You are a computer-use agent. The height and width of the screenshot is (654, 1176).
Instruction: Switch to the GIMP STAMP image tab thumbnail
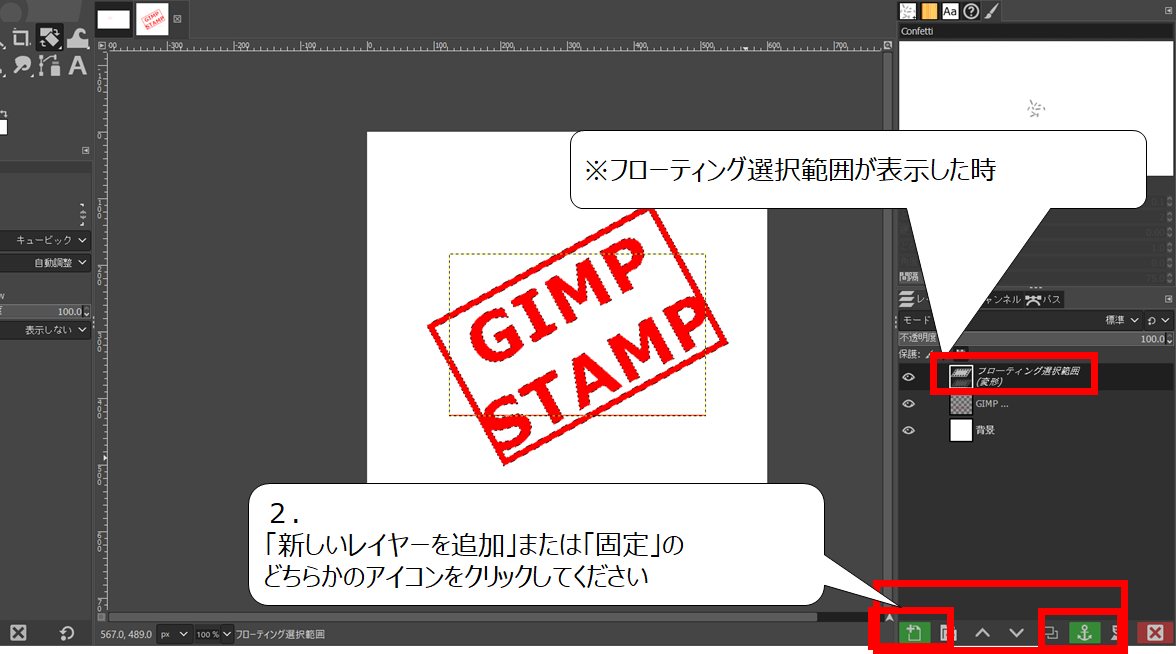click(x=152, y=20)
